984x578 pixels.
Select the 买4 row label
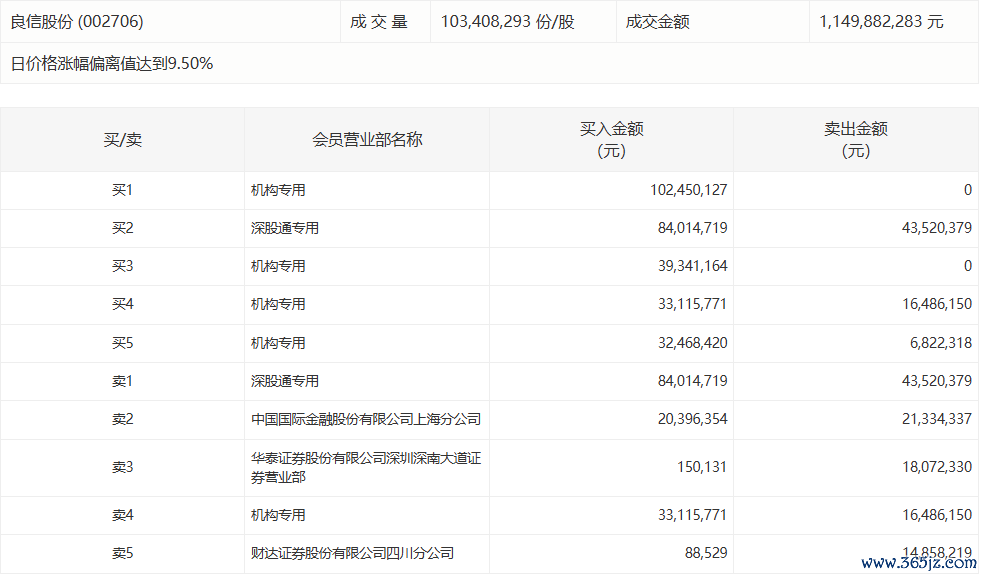click(x=122, y=304)
